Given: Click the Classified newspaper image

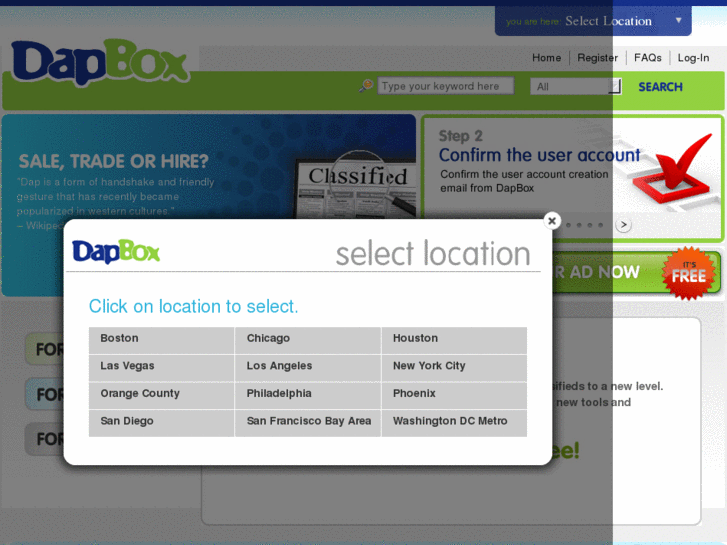Looking at the screenshot, I should pos(356,186).
